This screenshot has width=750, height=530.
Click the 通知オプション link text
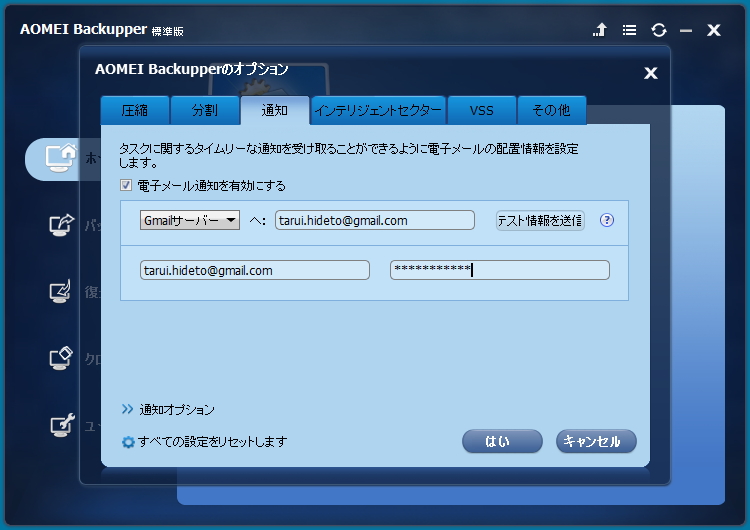pyautogui.click(x=176, y=409)
